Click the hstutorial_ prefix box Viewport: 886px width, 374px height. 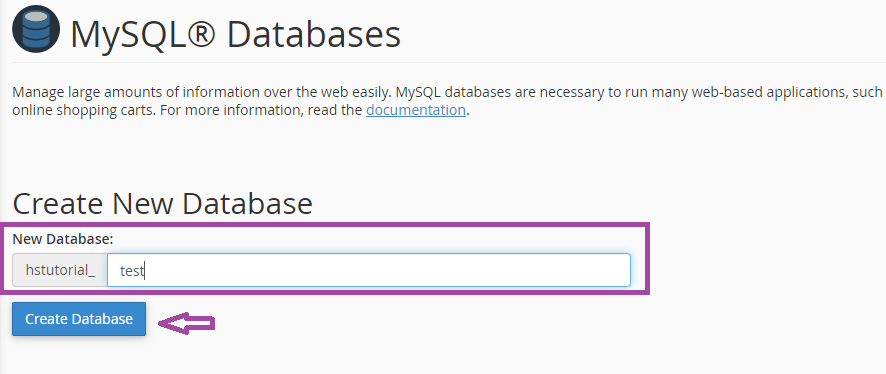pyautogui.click(x=60, y=270)
